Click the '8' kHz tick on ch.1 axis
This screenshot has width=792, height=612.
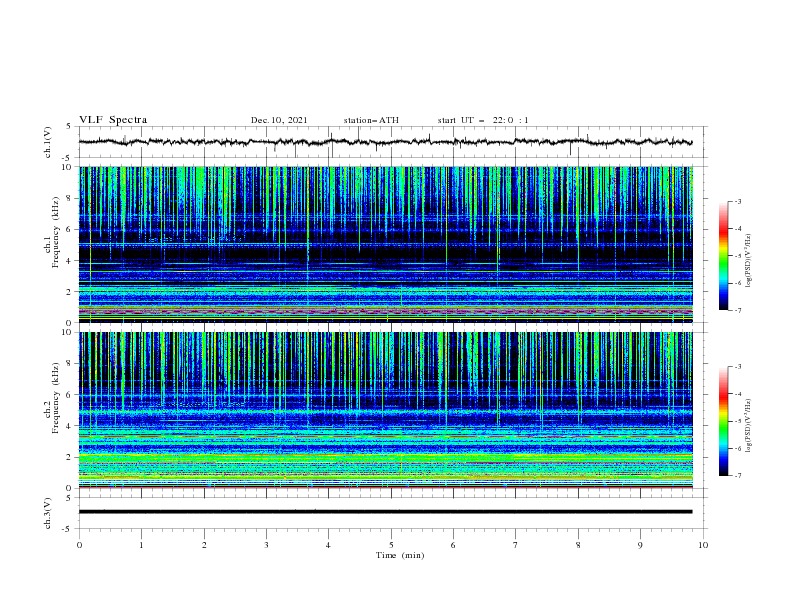[70, 198]
